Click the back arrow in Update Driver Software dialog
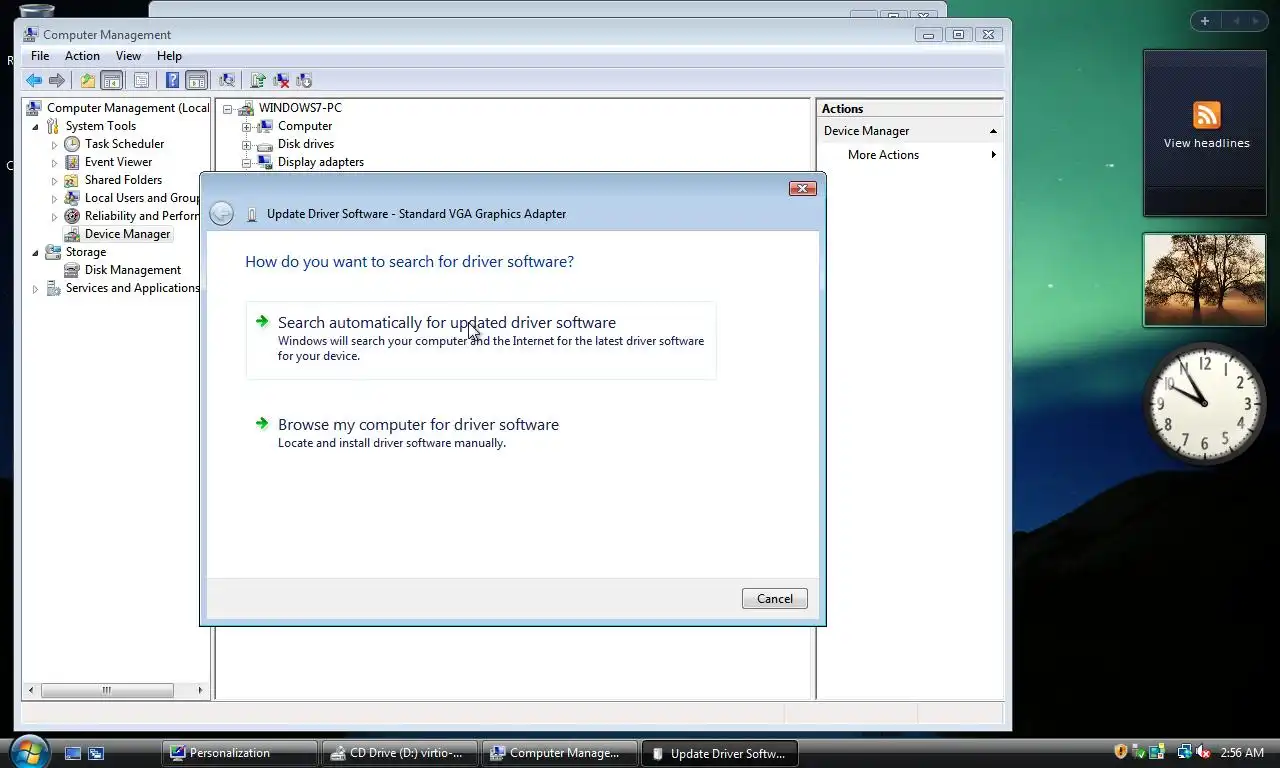The width and height of the screenshot is (1280, 768). pyautogui.click(x=222, y=213)
